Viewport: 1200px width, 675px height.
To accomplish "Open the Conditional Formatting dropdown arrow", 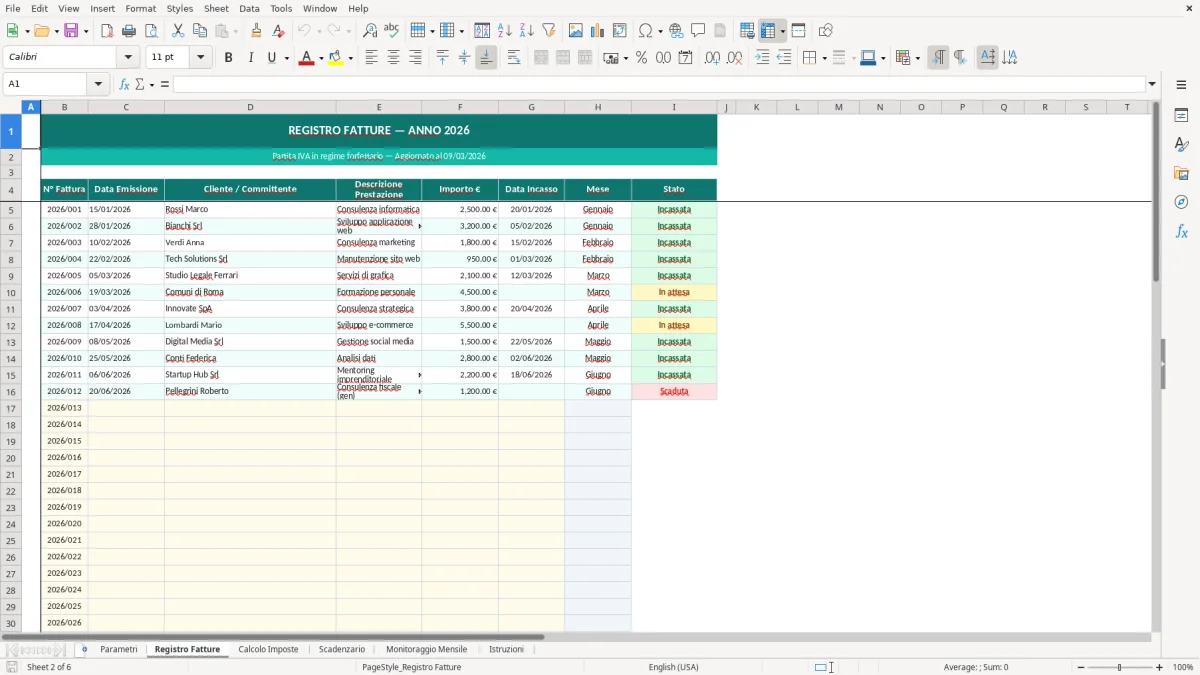I will click(x=918, y=58).
